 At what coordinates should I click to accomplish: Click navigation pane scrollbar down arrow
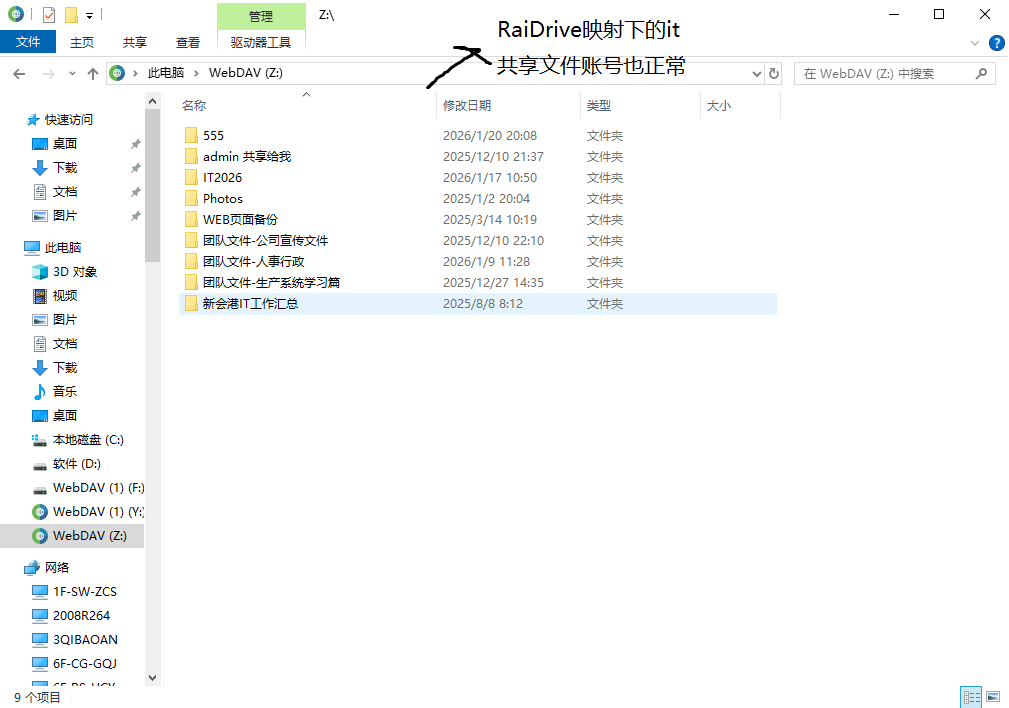click(153, 678)
